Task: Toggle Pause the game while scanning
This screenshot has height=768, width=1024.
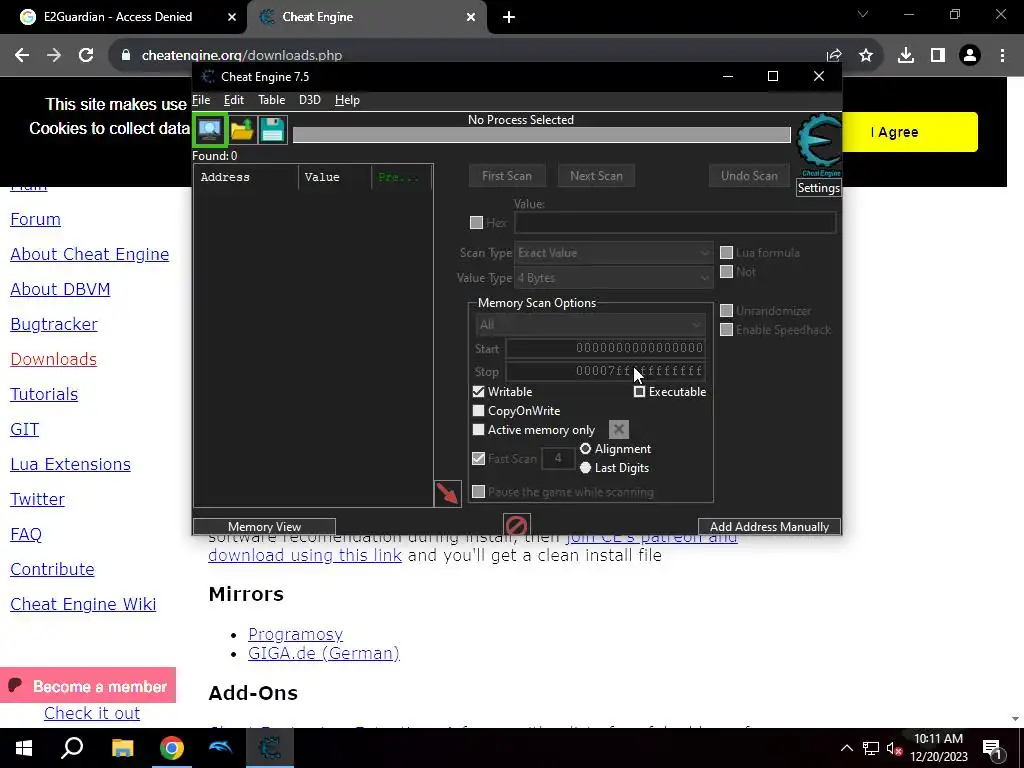Action: point(479,492)
